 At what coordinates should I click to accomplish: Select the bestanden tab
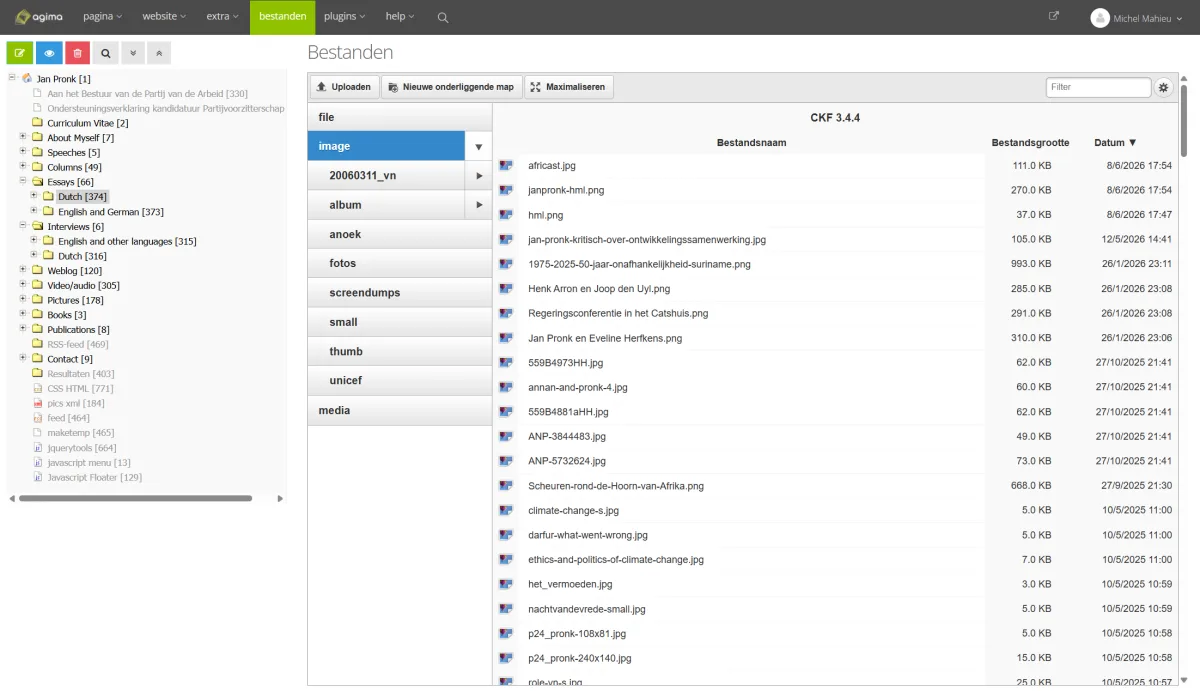pyautogui.click(x=282, y=17)
